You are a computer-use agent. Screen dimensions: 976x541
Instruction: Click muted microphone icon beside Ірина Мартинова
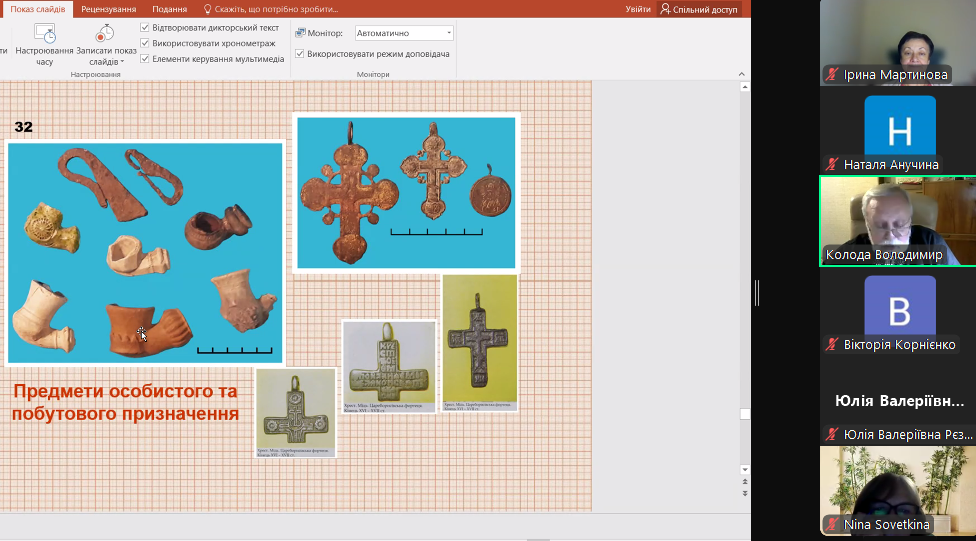[832, 74]
